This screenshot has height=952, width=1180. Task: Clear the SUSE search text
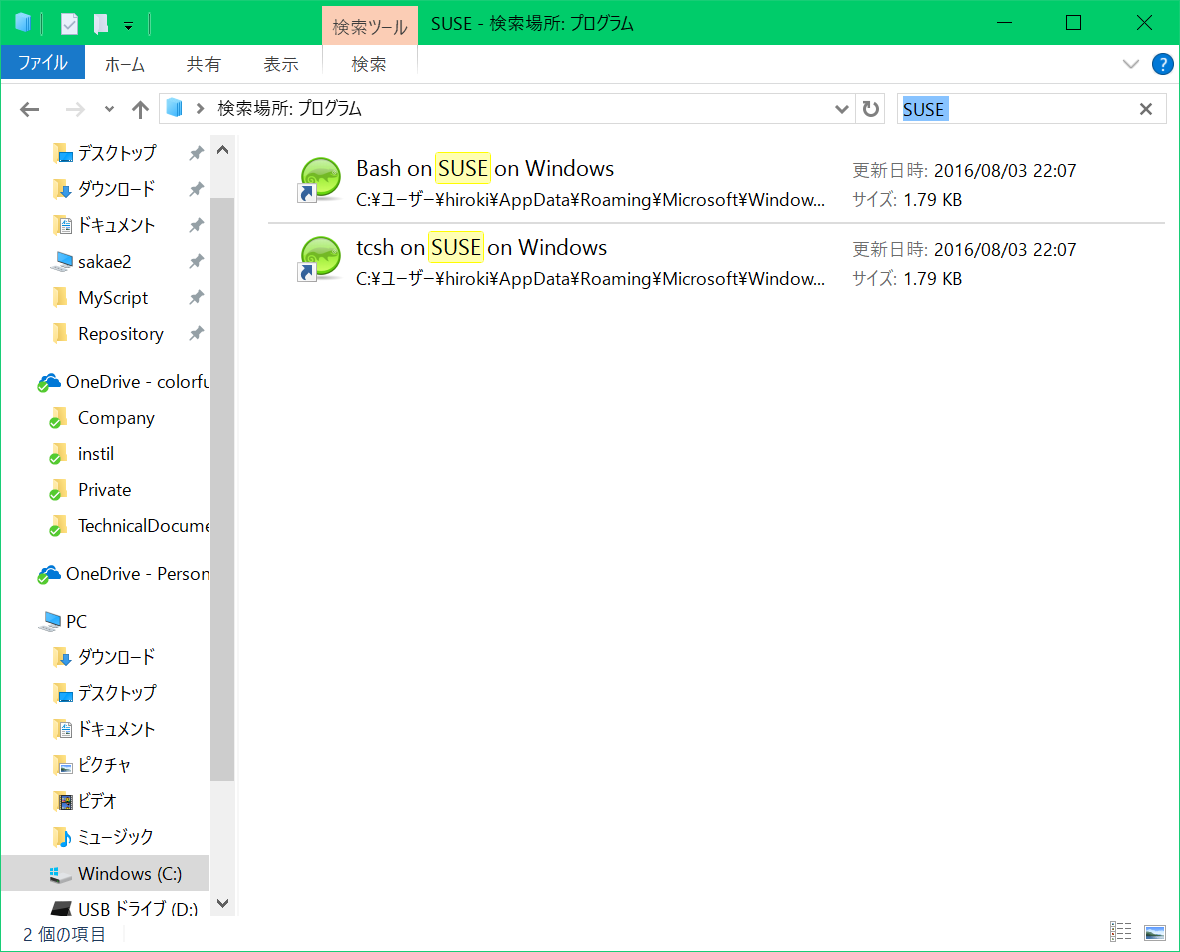1145,110
